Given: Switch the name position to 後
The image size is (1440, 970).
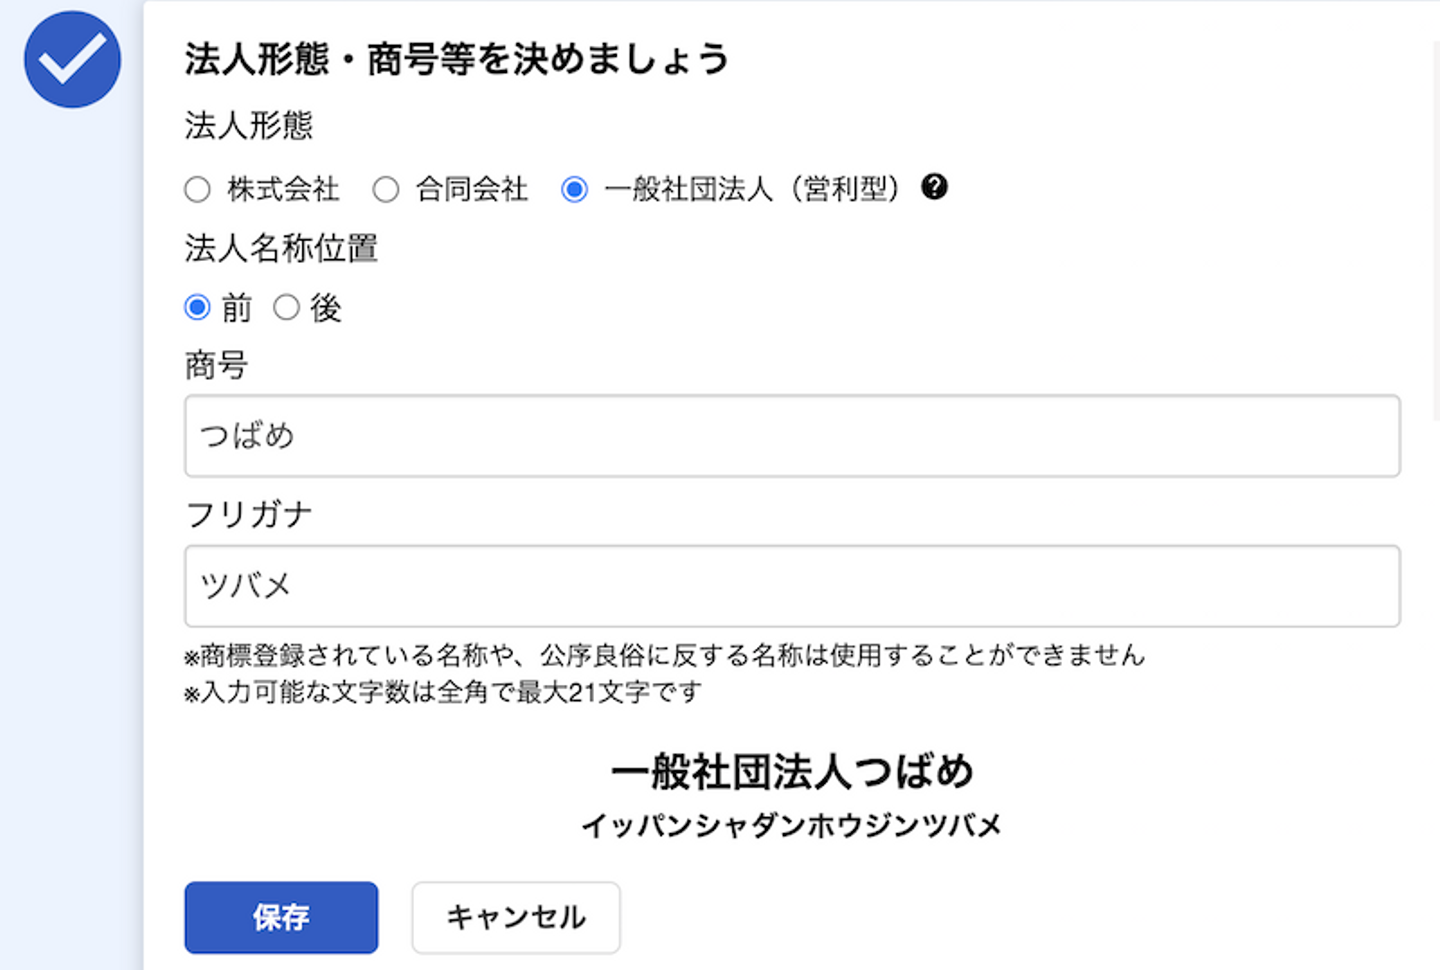Looking at the screenshot, I should pos(287,308).
